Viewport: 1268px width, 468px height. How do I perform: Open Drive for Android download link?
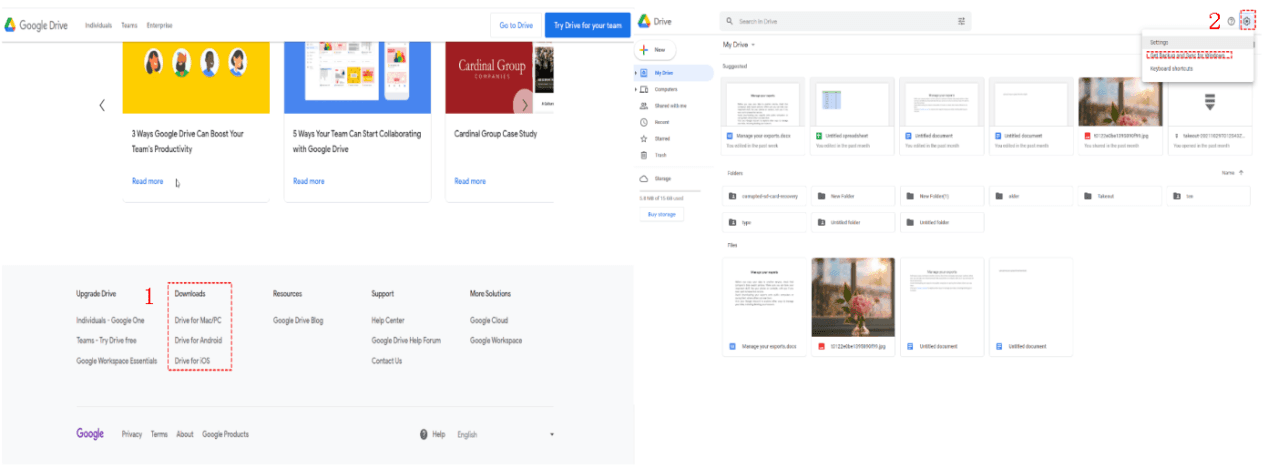[x=198, y=340]
